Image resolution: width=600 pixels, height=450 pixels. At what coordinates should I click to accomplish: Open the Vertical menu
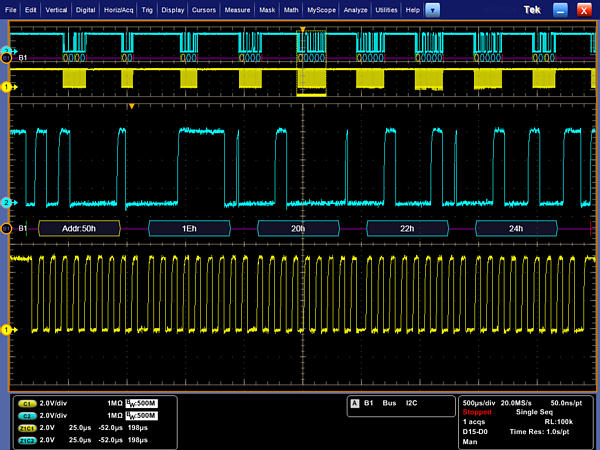click(x=55, y=9)
